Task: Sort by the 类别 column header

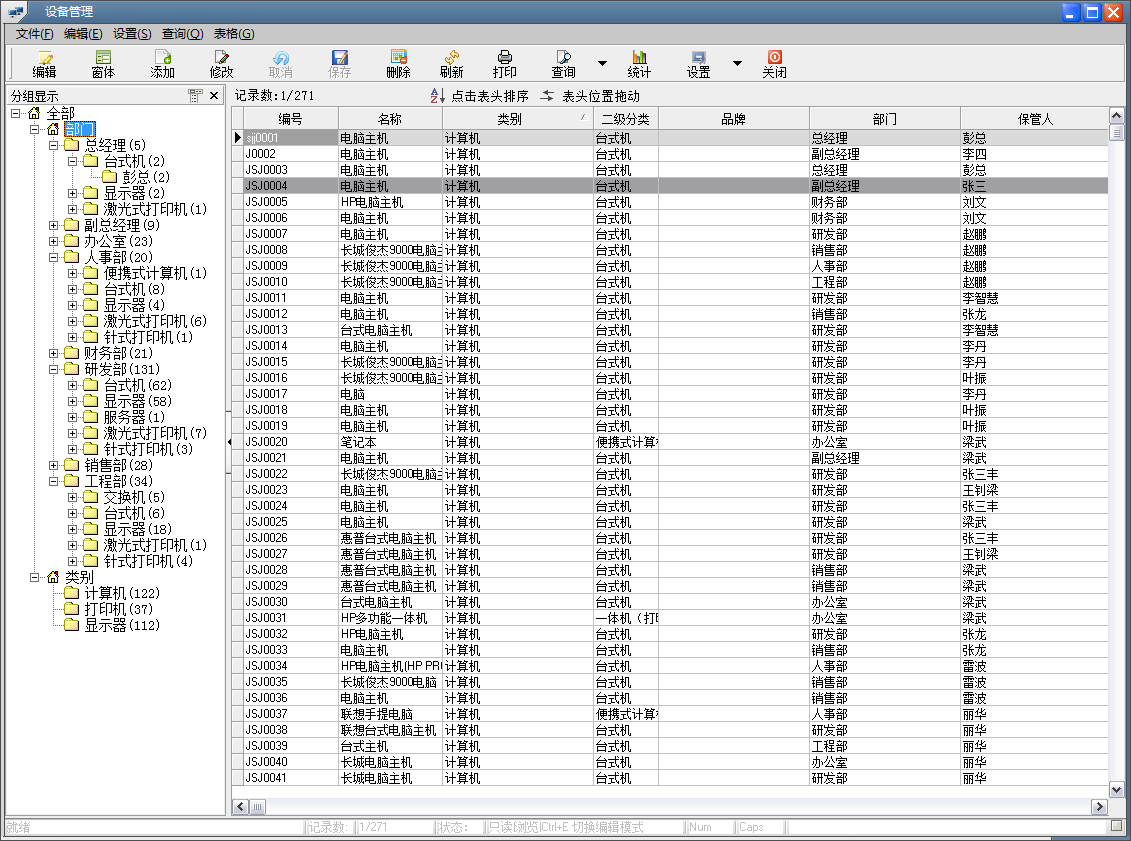Action: 517,119
